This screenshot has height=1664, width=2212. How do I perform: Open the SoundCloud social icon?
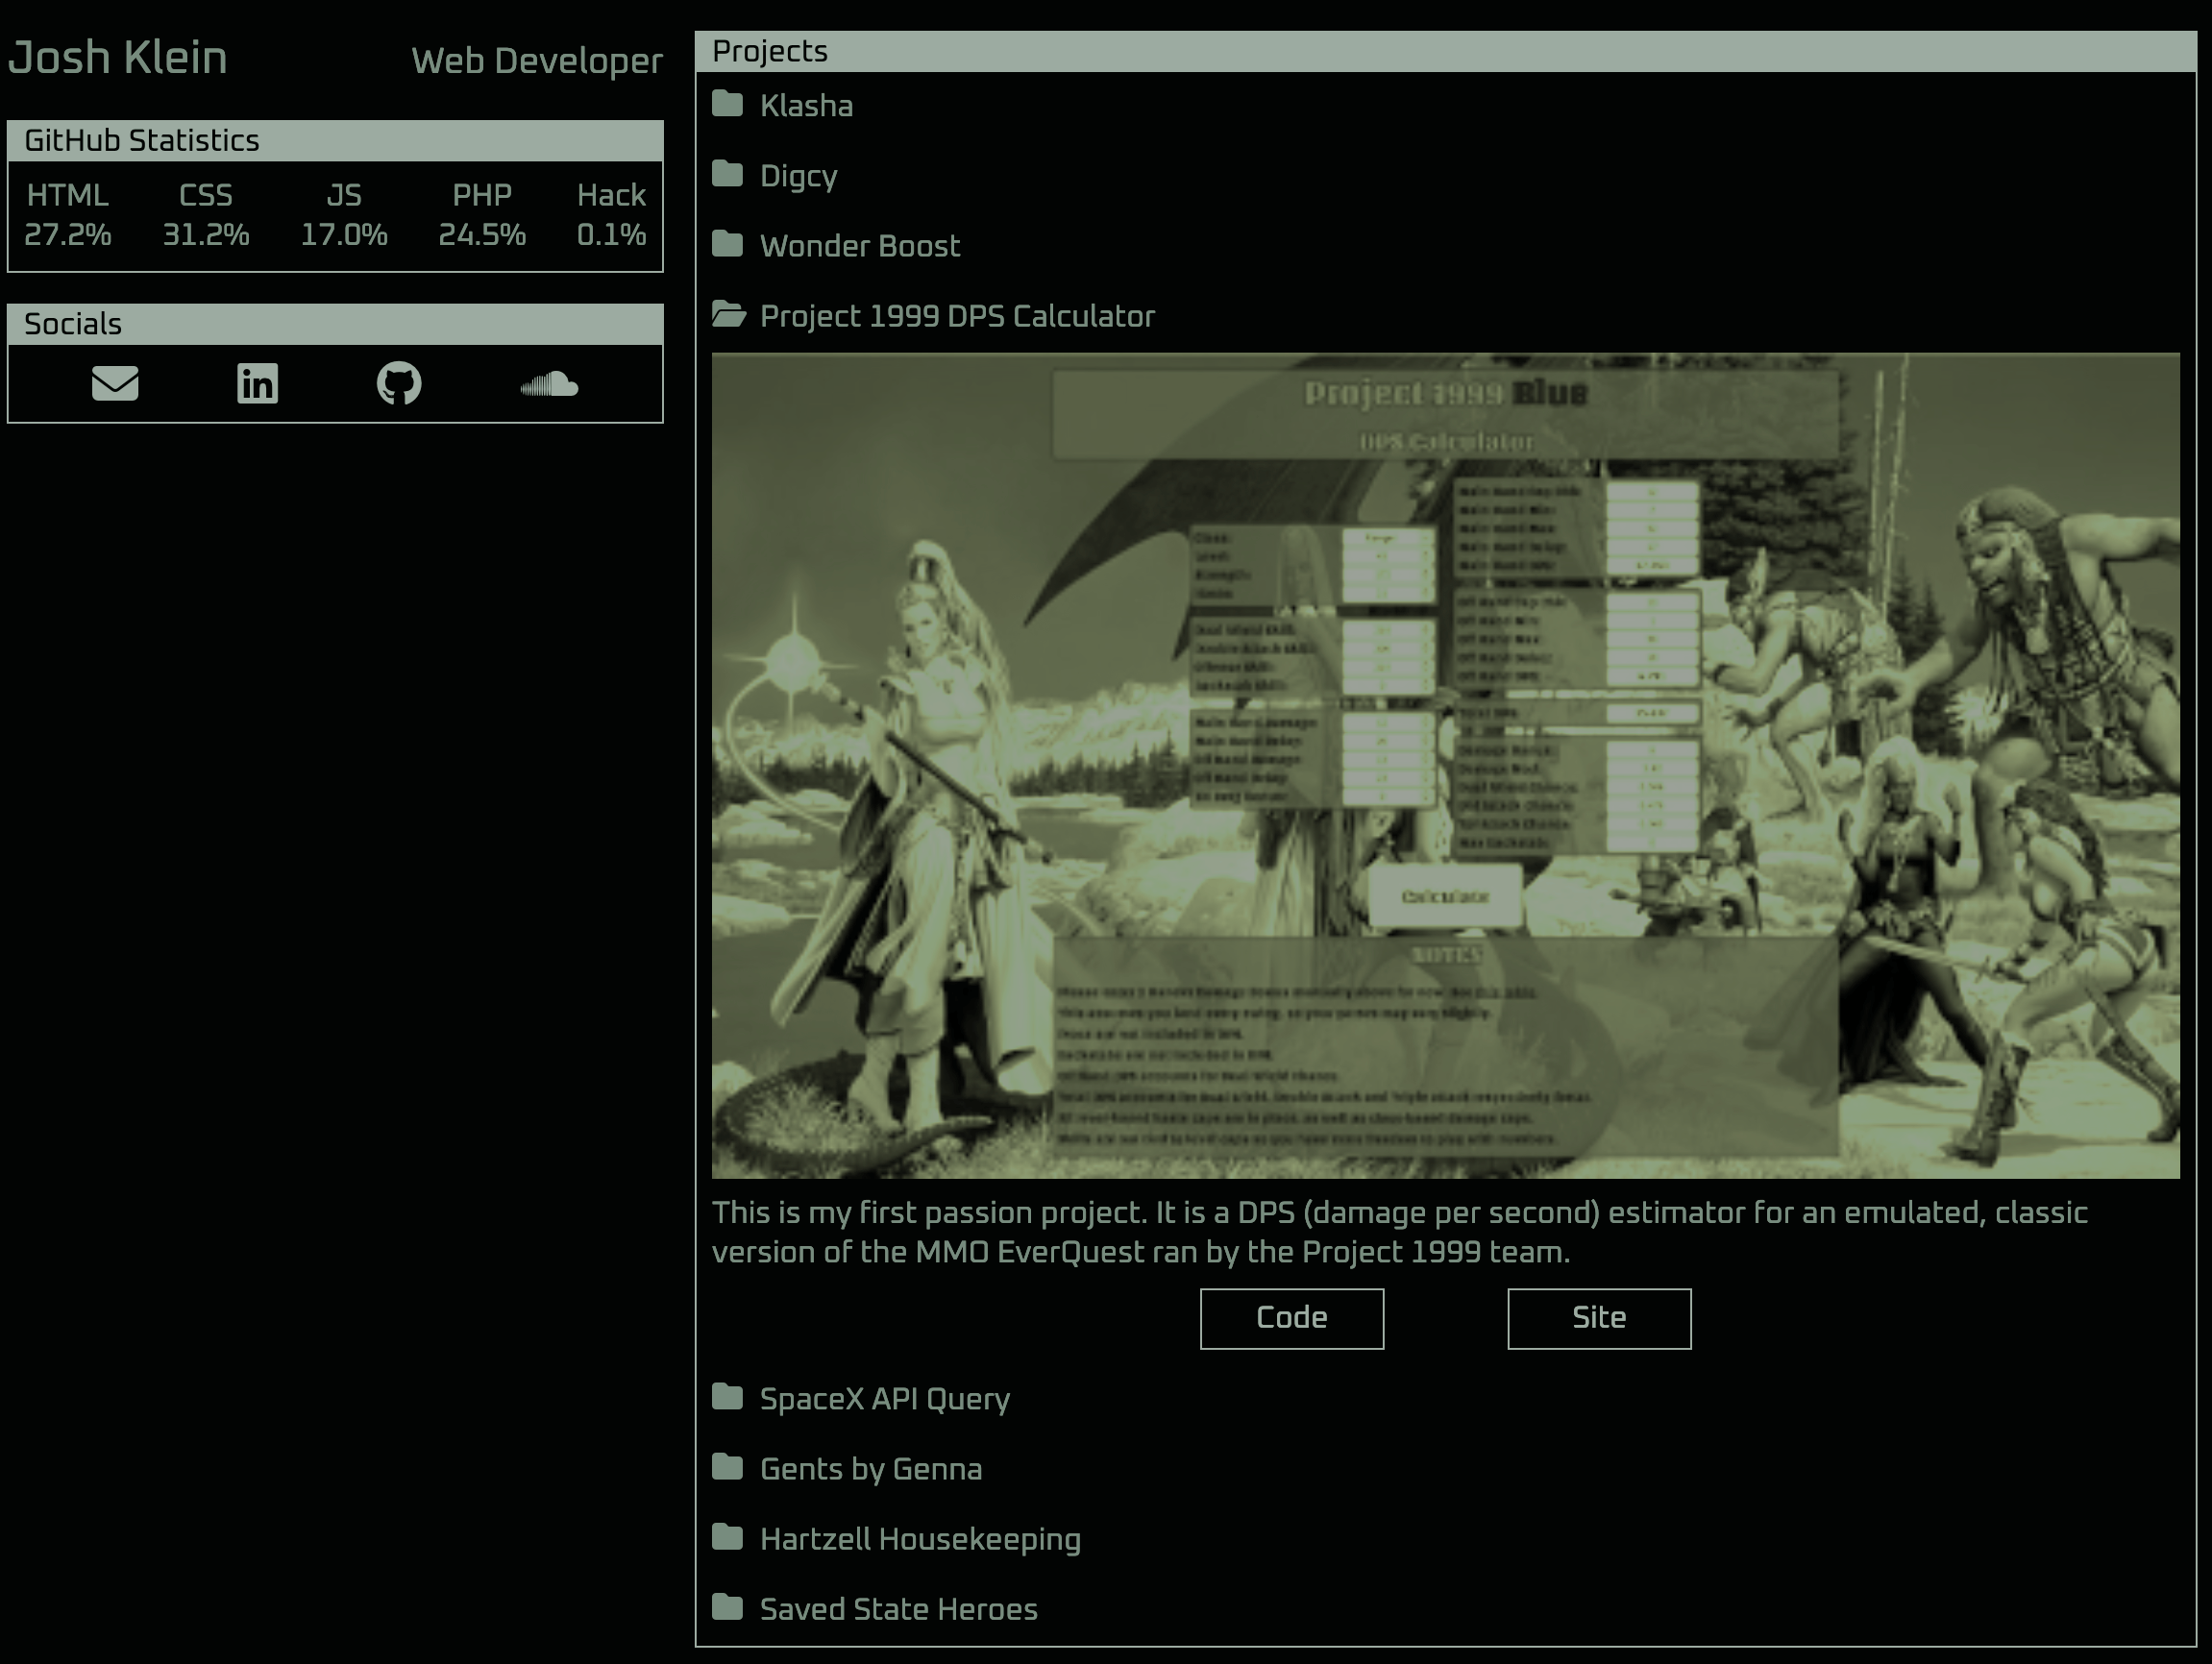(x=549, y=384)
